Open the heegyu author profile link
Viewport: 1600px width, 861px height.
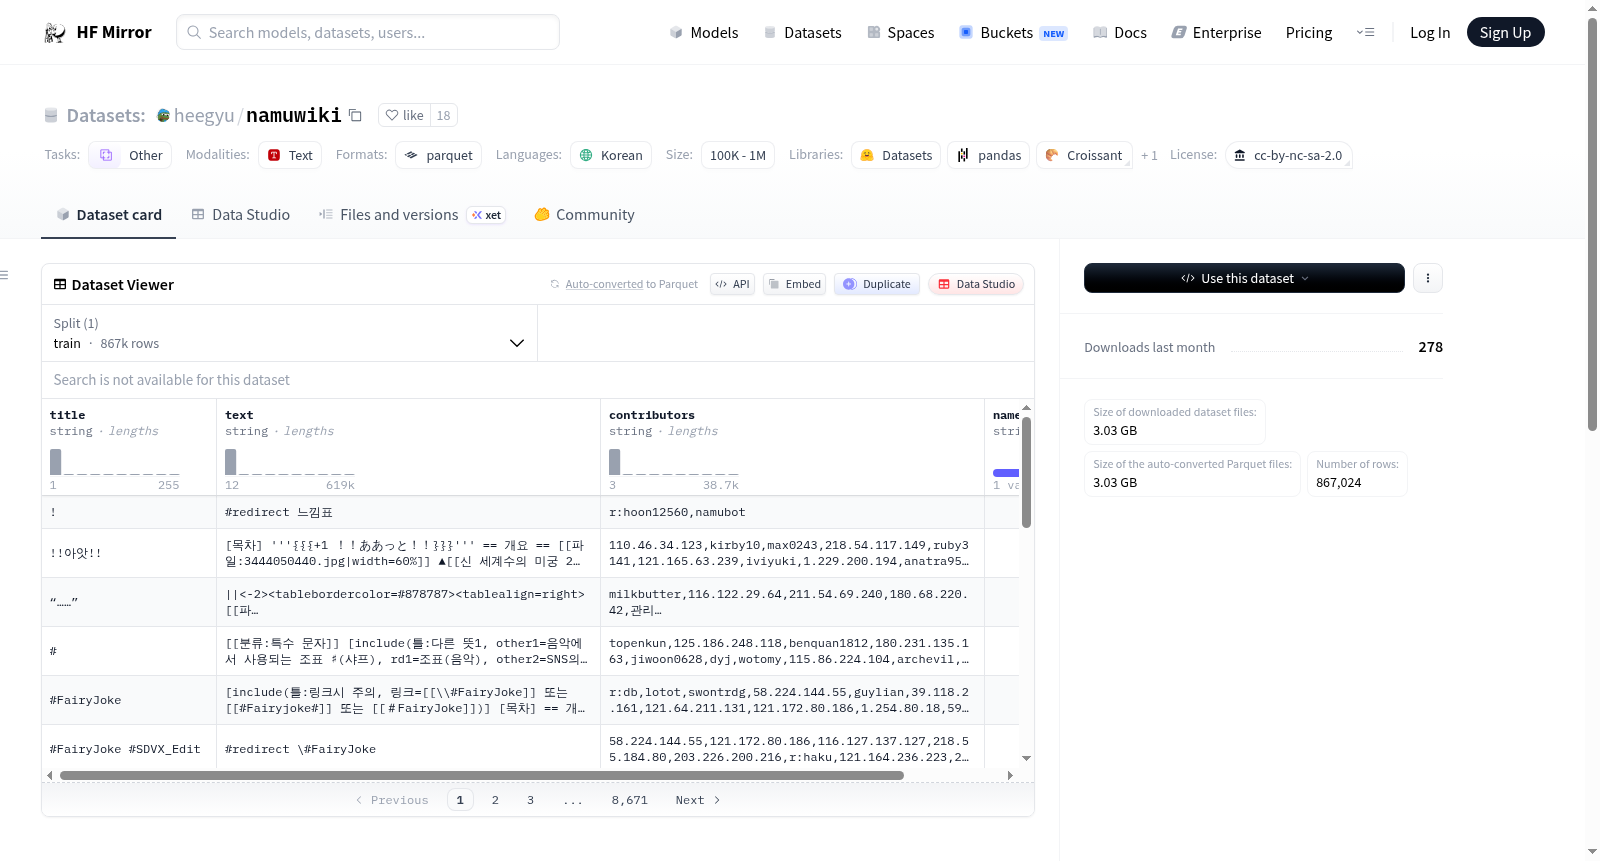204,115
